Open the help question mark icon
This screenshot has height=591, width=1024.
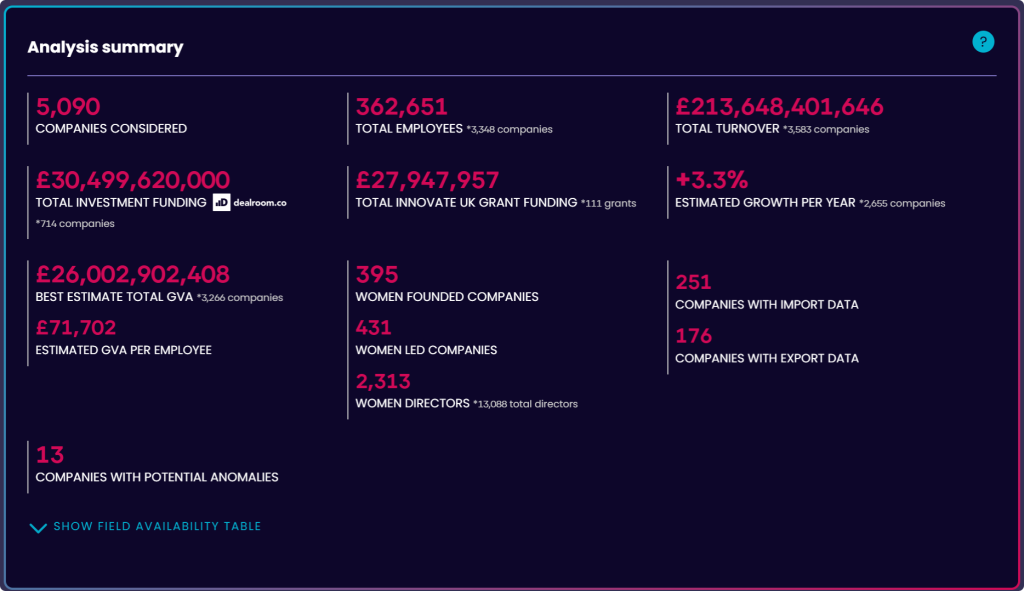[x=983, y=42]
